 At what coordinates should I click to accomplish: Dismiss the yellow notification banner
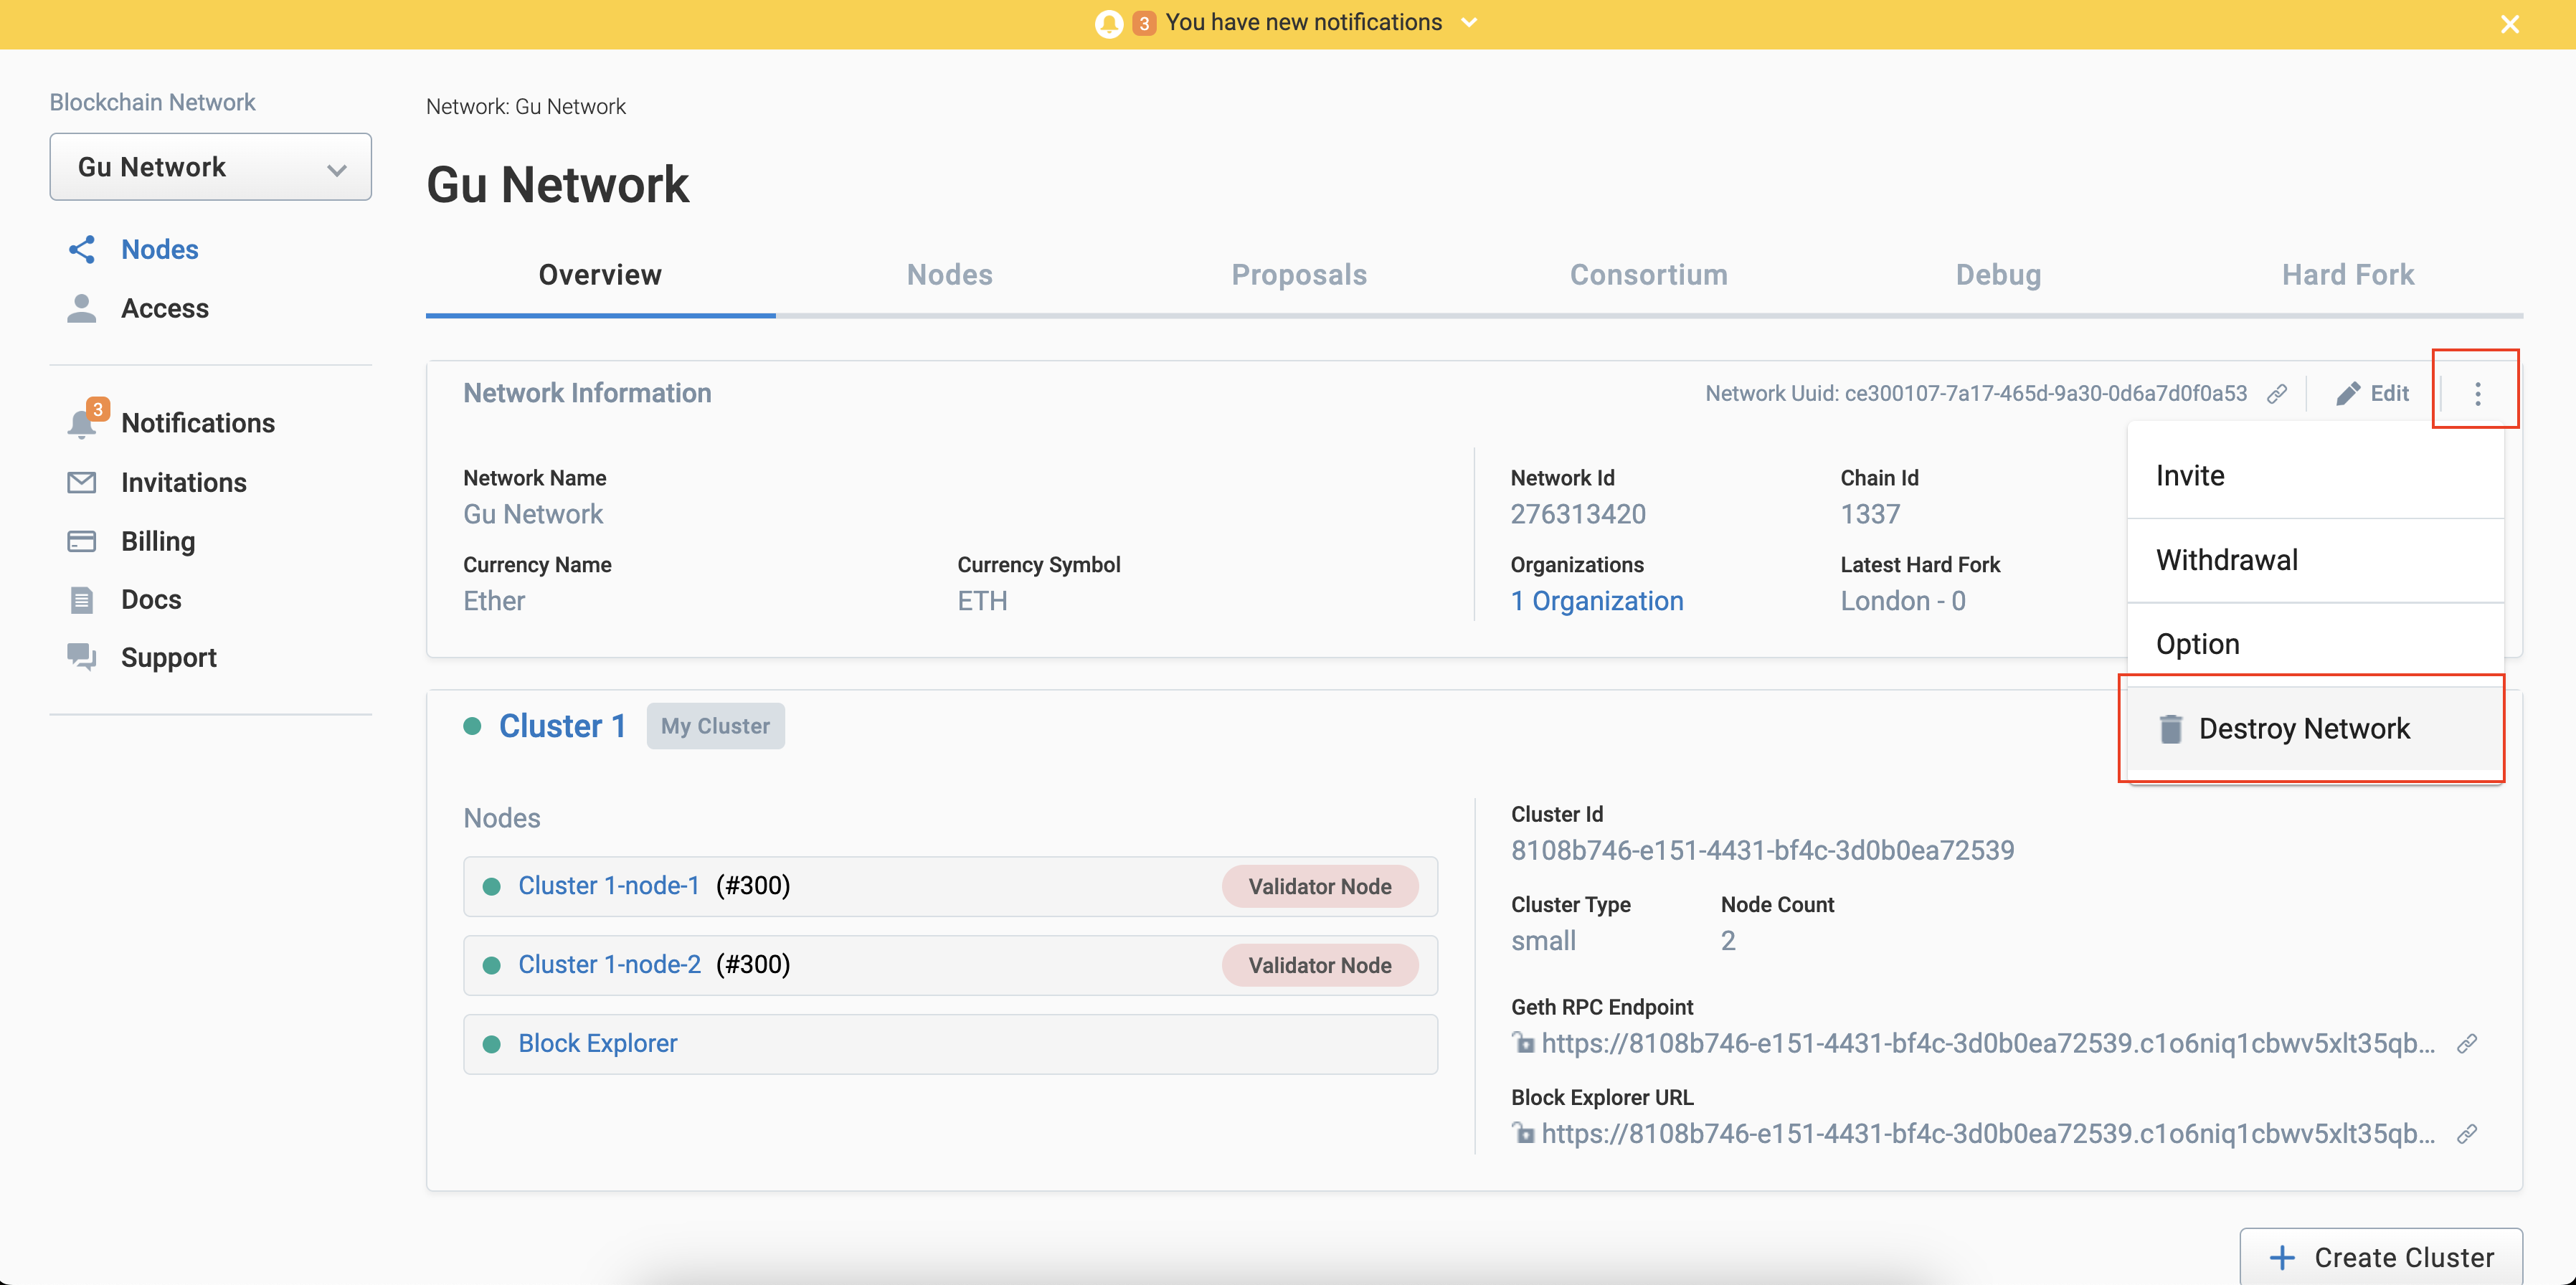point(2509,24)
